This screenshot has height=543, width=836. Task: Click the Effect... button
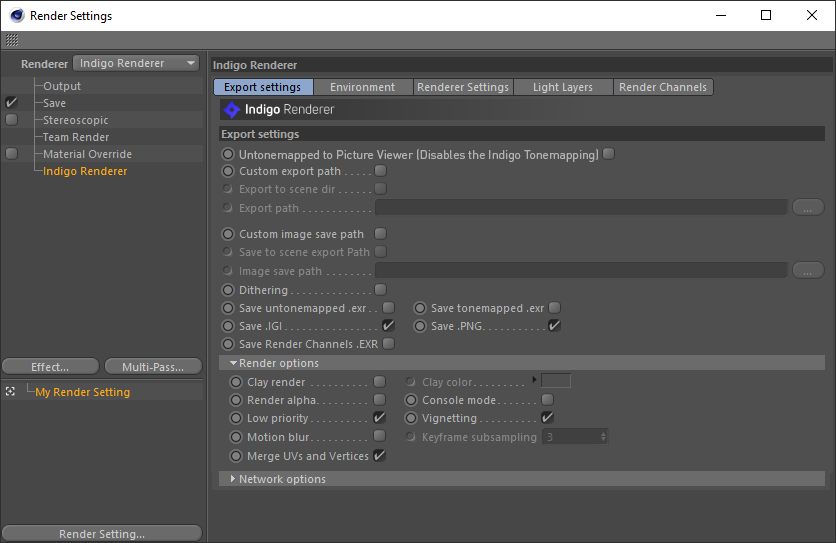tap(50, 367)
